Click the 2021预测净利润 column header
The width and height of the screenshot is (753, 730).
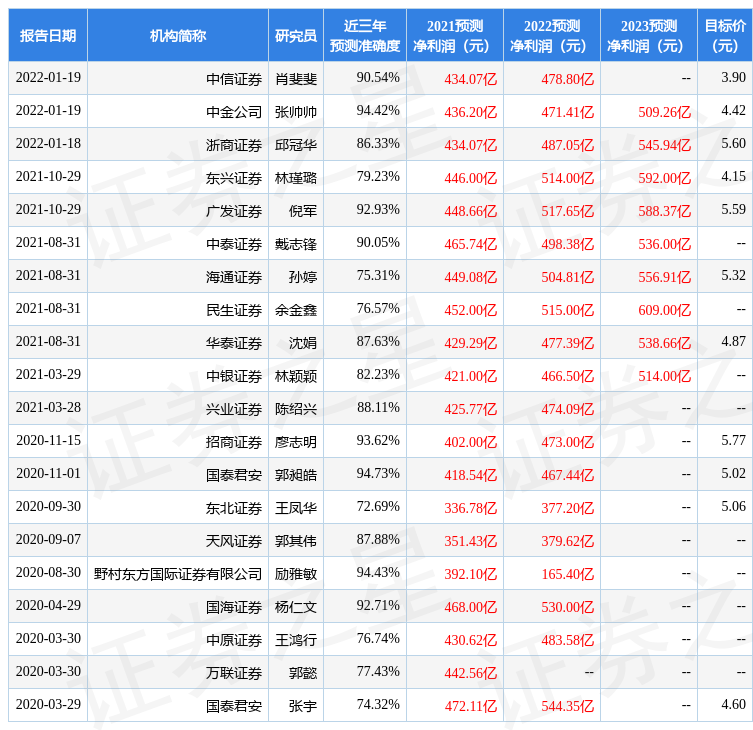(455, 36)
